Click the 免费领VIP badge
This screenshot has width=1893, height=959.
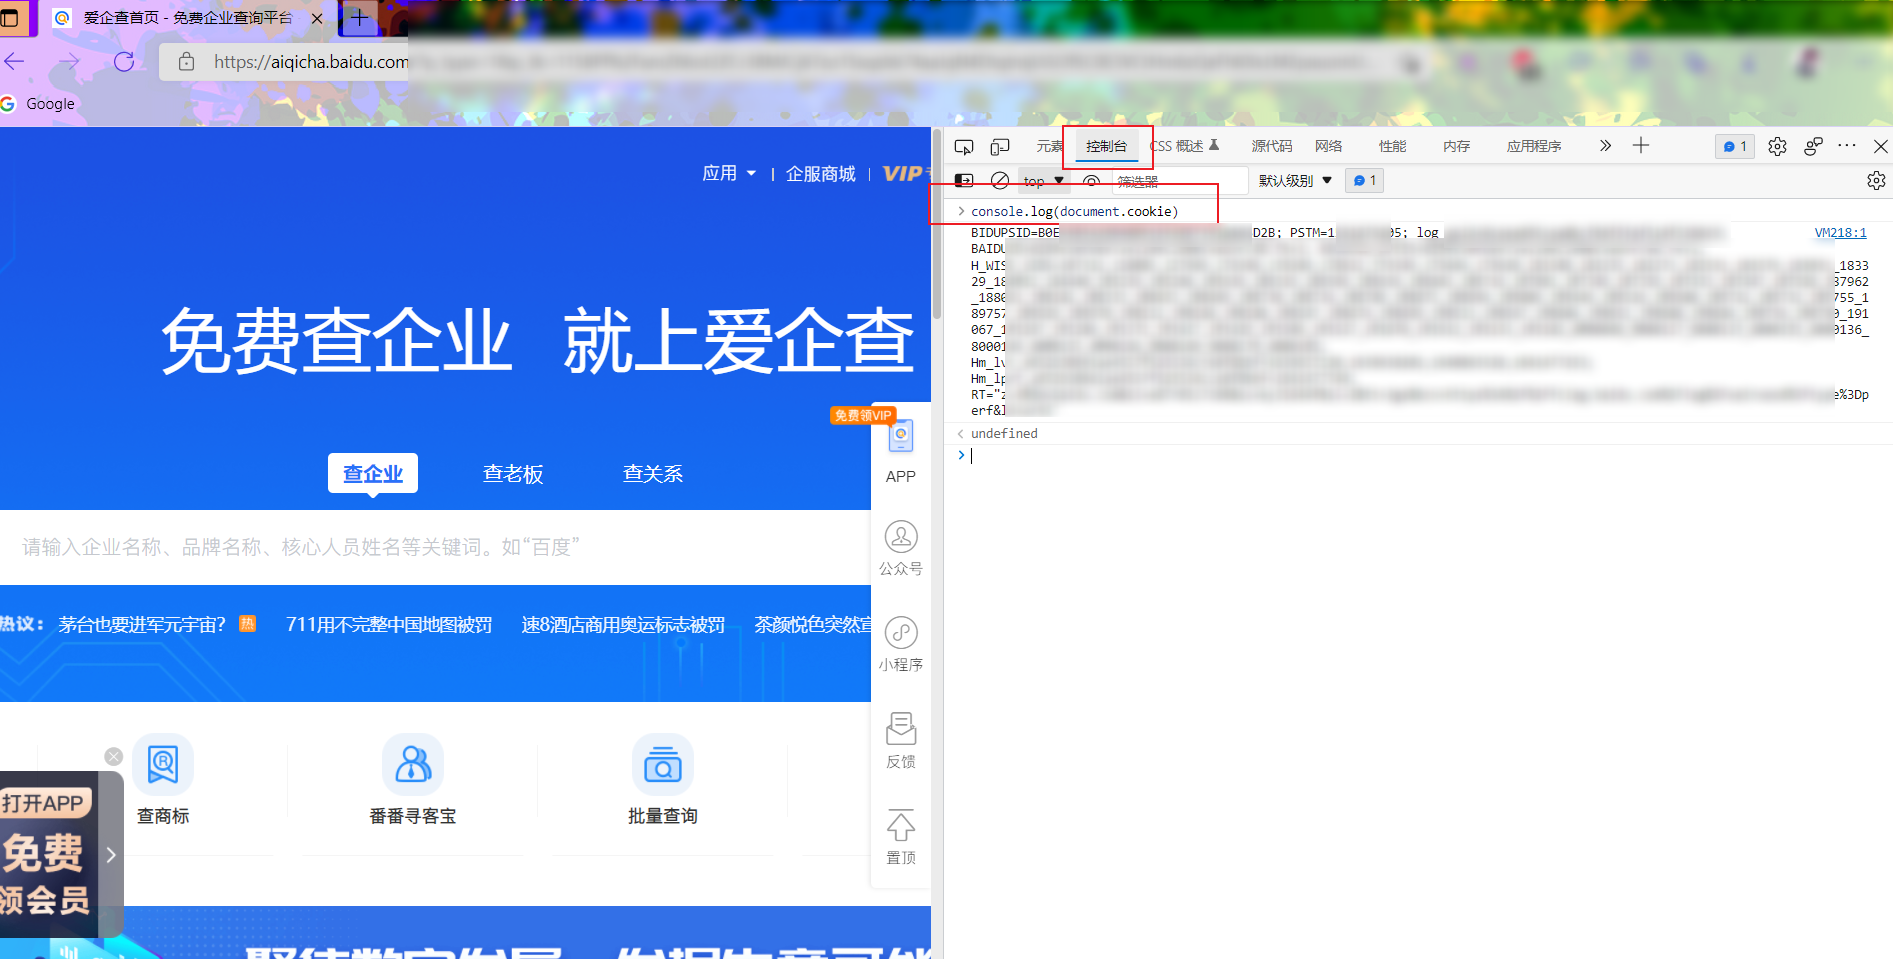pyautogui.click(x=863, y=415)
